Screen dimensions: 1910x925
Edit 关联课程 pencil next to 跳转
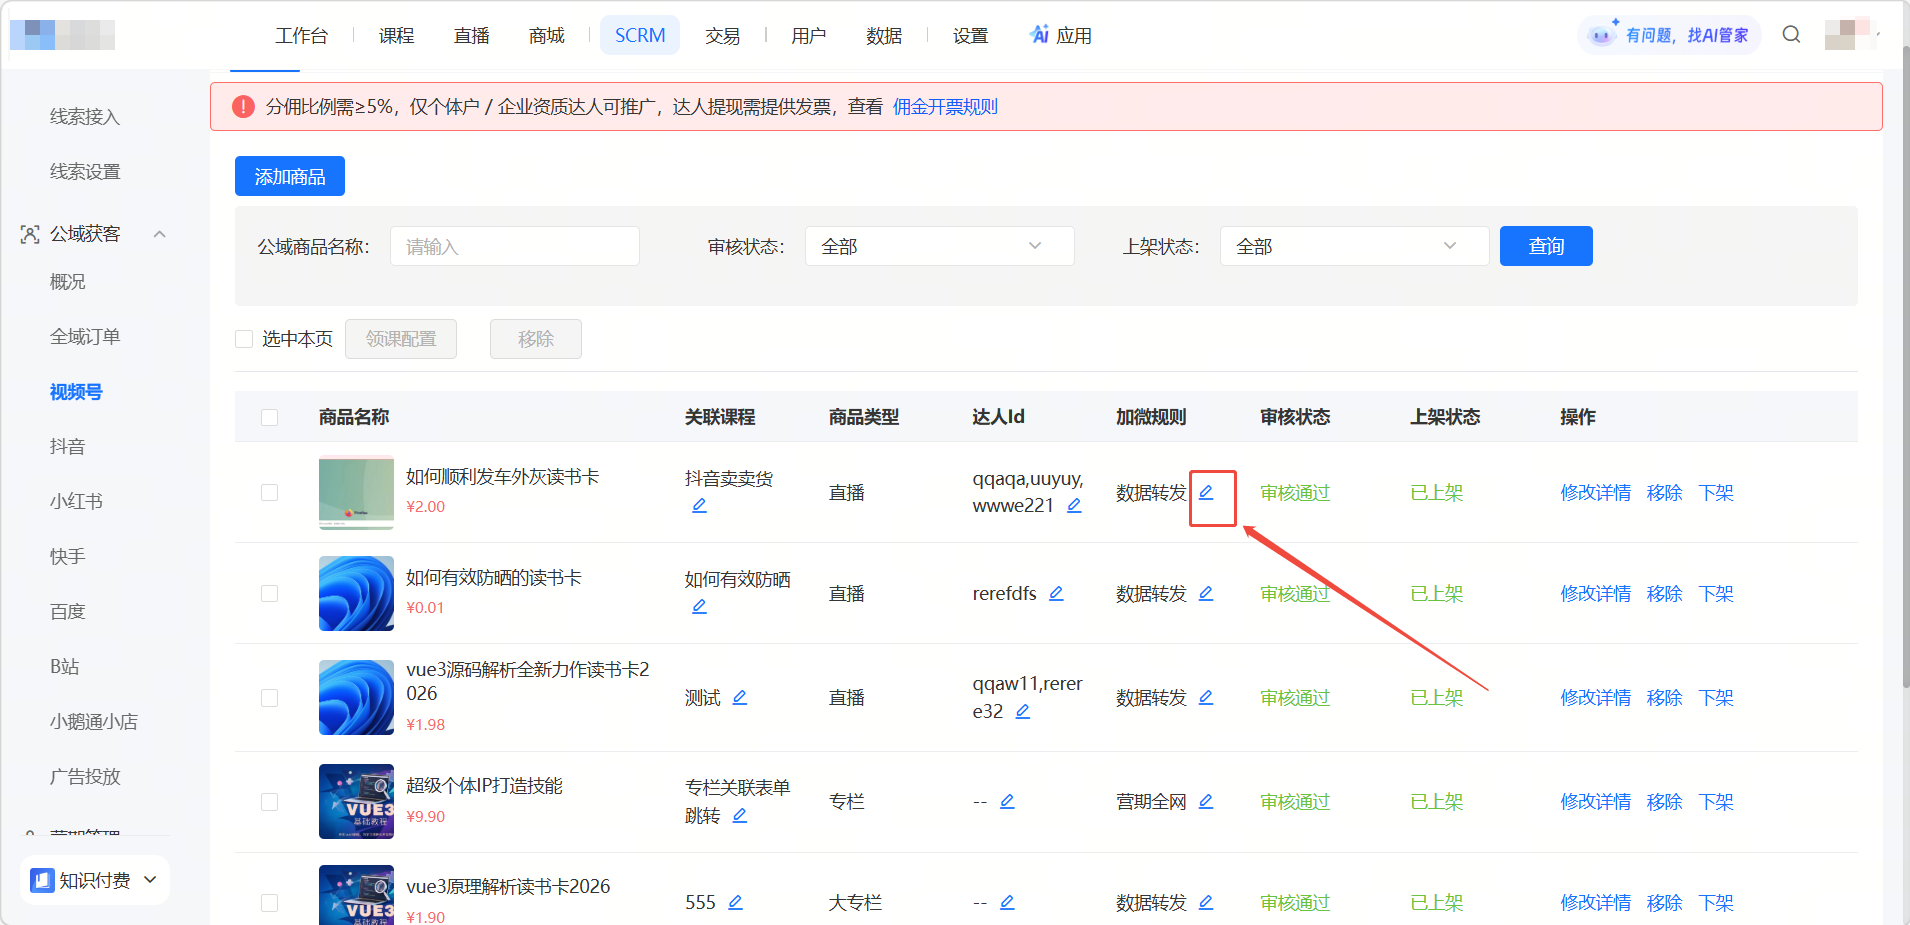tap(740, 816)
